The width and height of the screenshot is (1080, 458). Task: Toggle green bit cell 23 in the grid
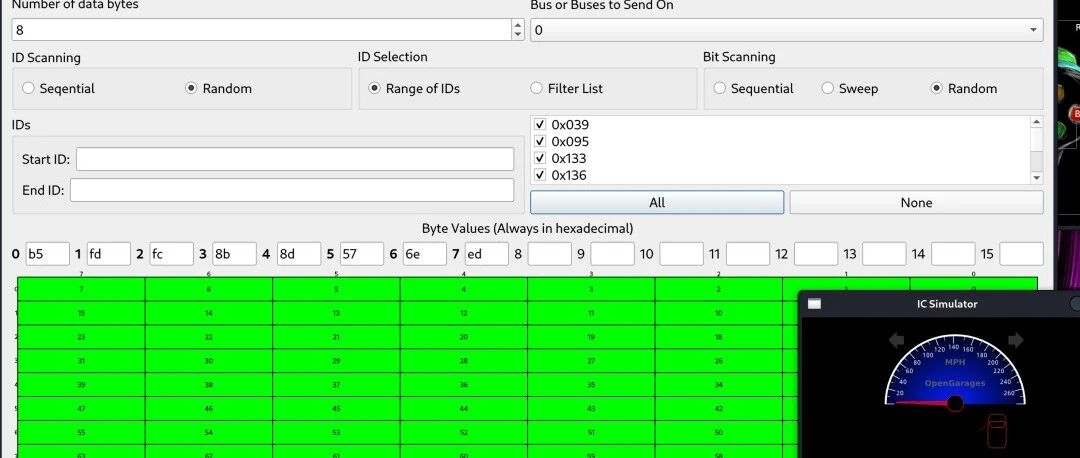point(81,337)
